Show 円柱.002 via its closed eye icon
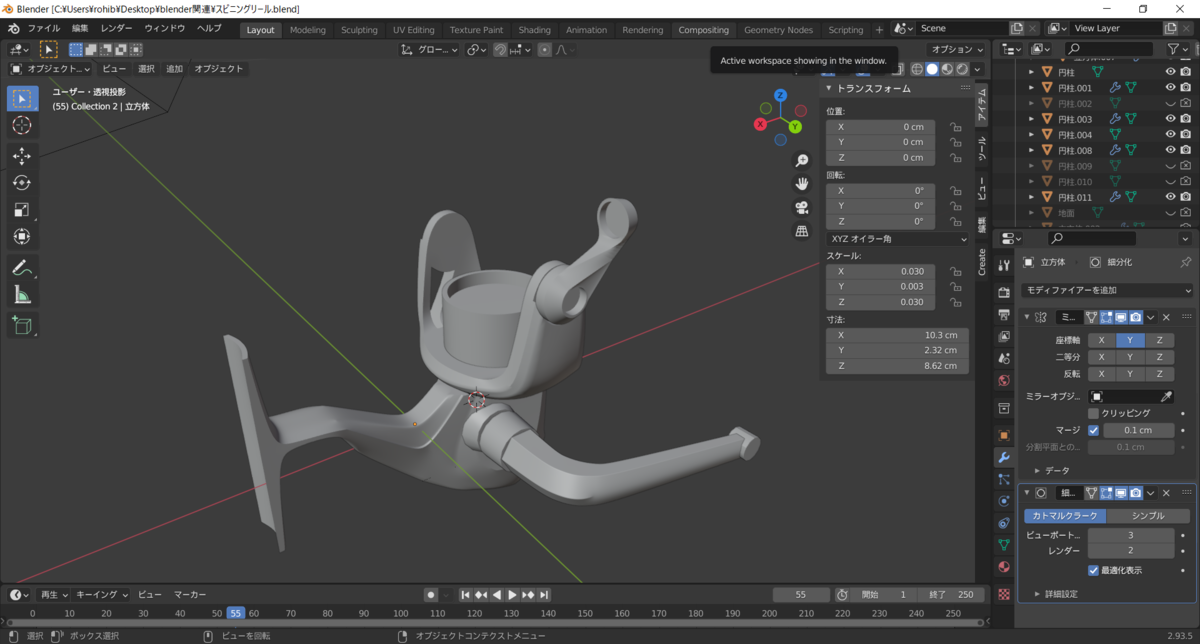 1170,103
